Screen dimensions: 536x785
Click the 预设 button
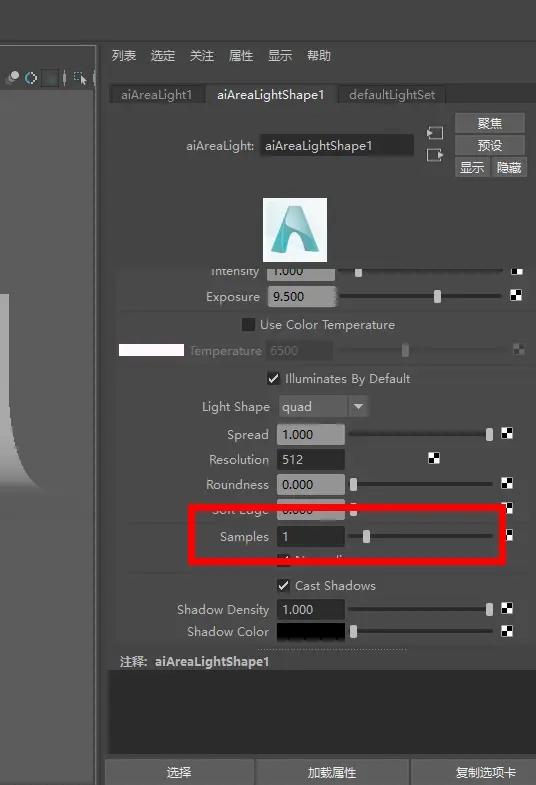[x=490, y=145]
